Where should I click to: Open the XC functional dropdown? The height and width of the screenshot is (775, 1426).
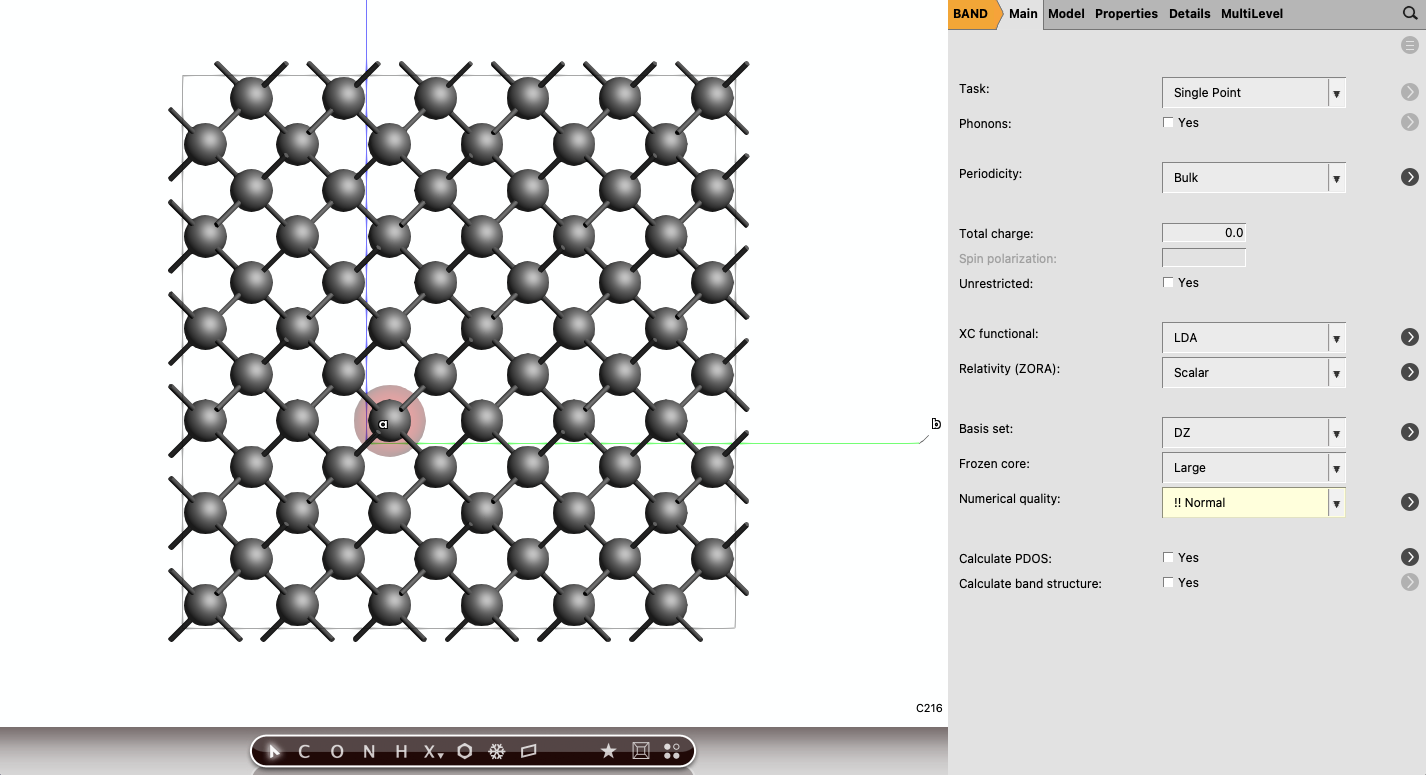[x=1253, y=338]
